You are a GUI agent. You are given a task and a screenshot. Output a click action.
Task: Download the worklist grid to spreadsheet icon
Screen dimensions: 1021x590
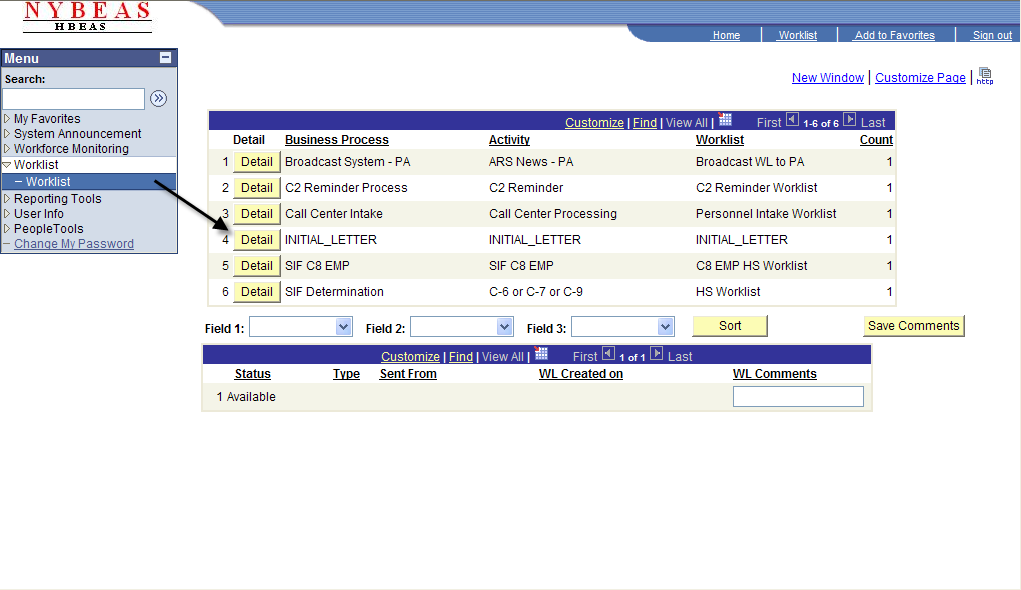725,120
